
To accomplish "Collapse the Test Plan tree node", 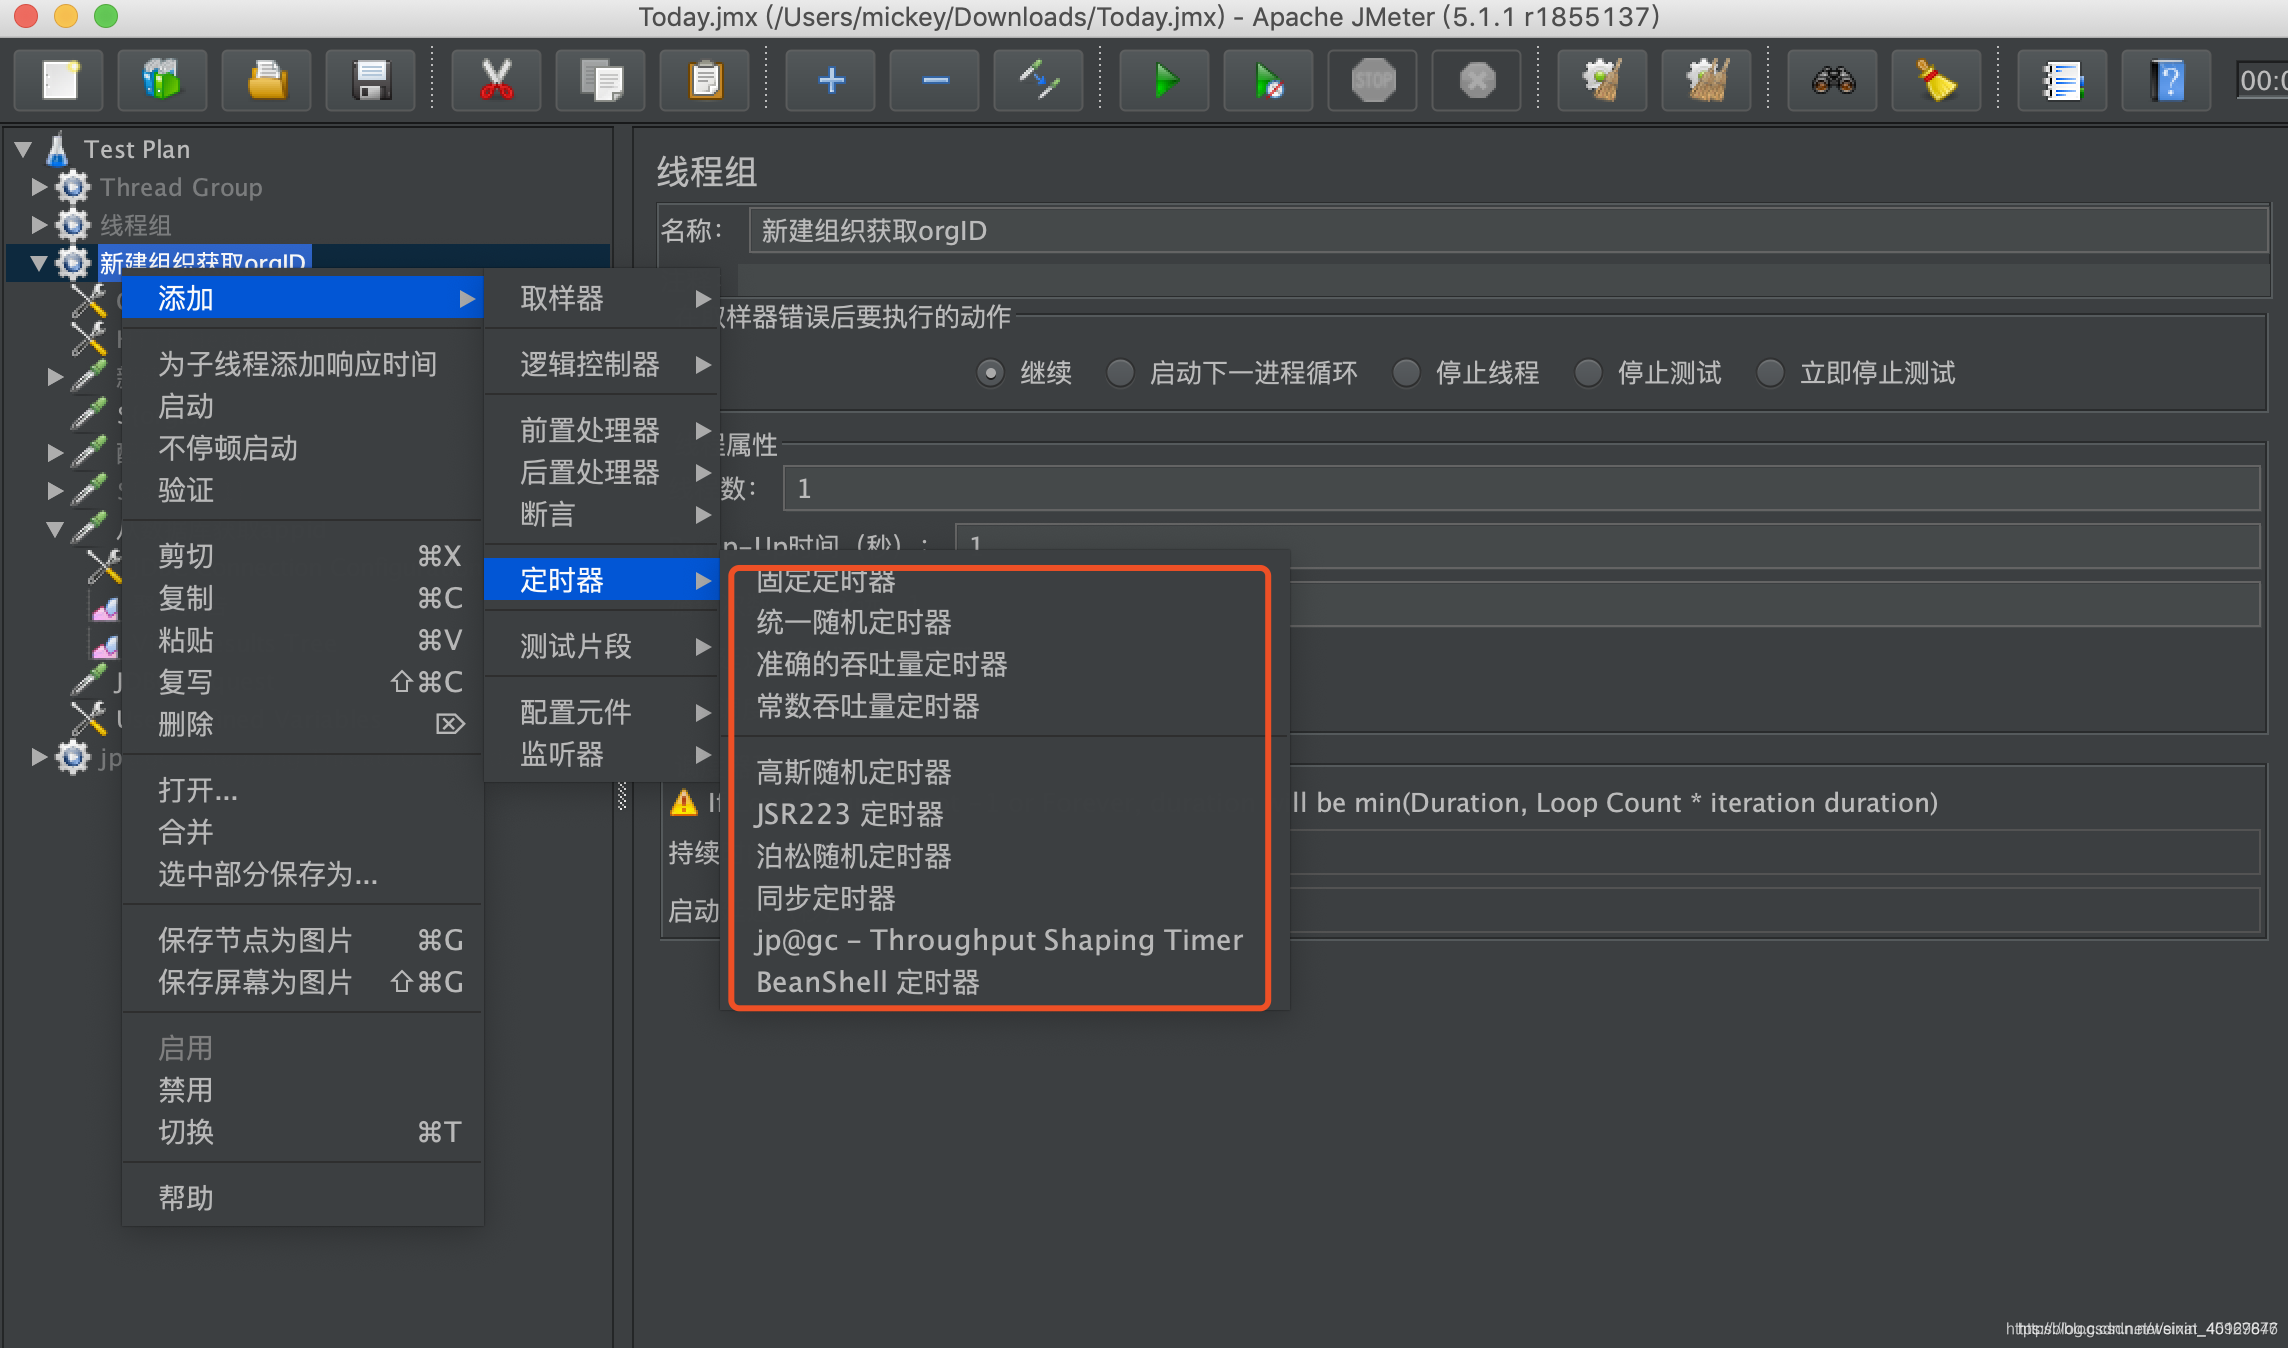I will (24, 149).
